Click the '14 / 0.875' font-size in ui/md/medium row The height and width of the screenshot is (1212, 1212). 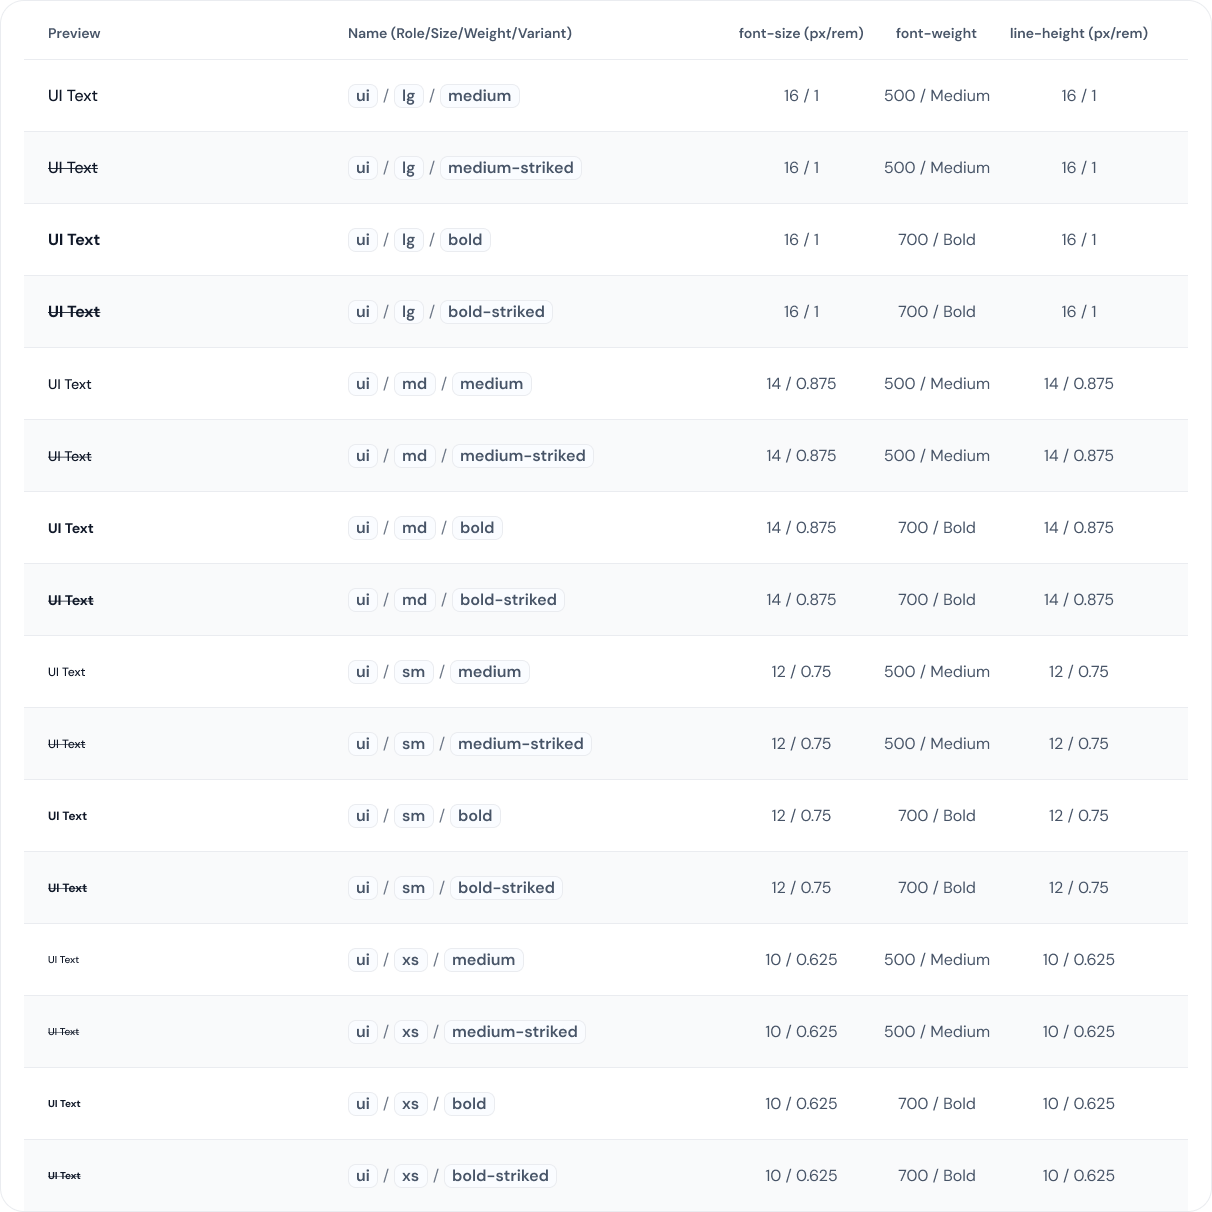coord(801,384)
